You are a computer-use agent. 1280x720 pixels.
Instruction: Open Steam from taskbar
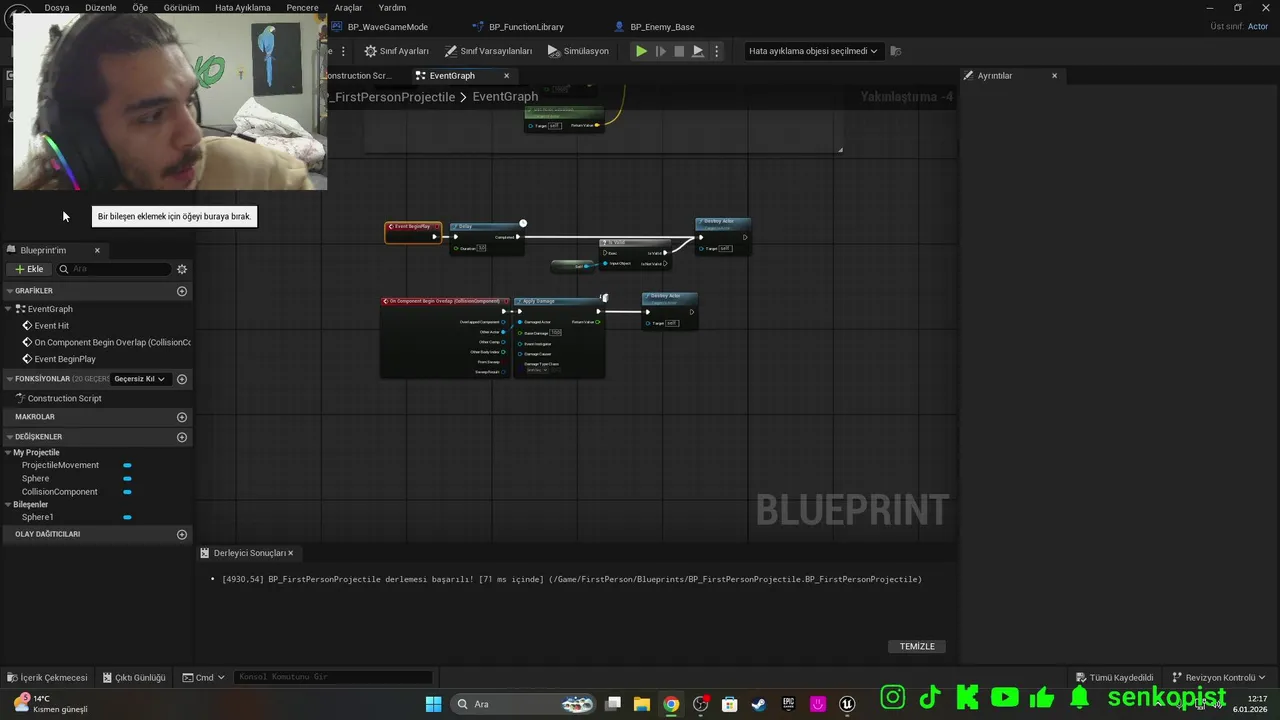[759, 704]
